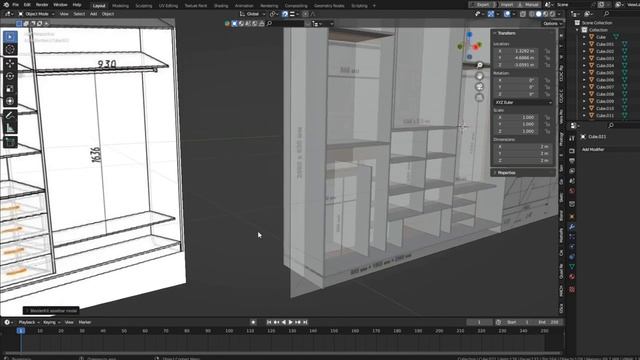Click the timeline horizontal scrollbar

[282, 353]
